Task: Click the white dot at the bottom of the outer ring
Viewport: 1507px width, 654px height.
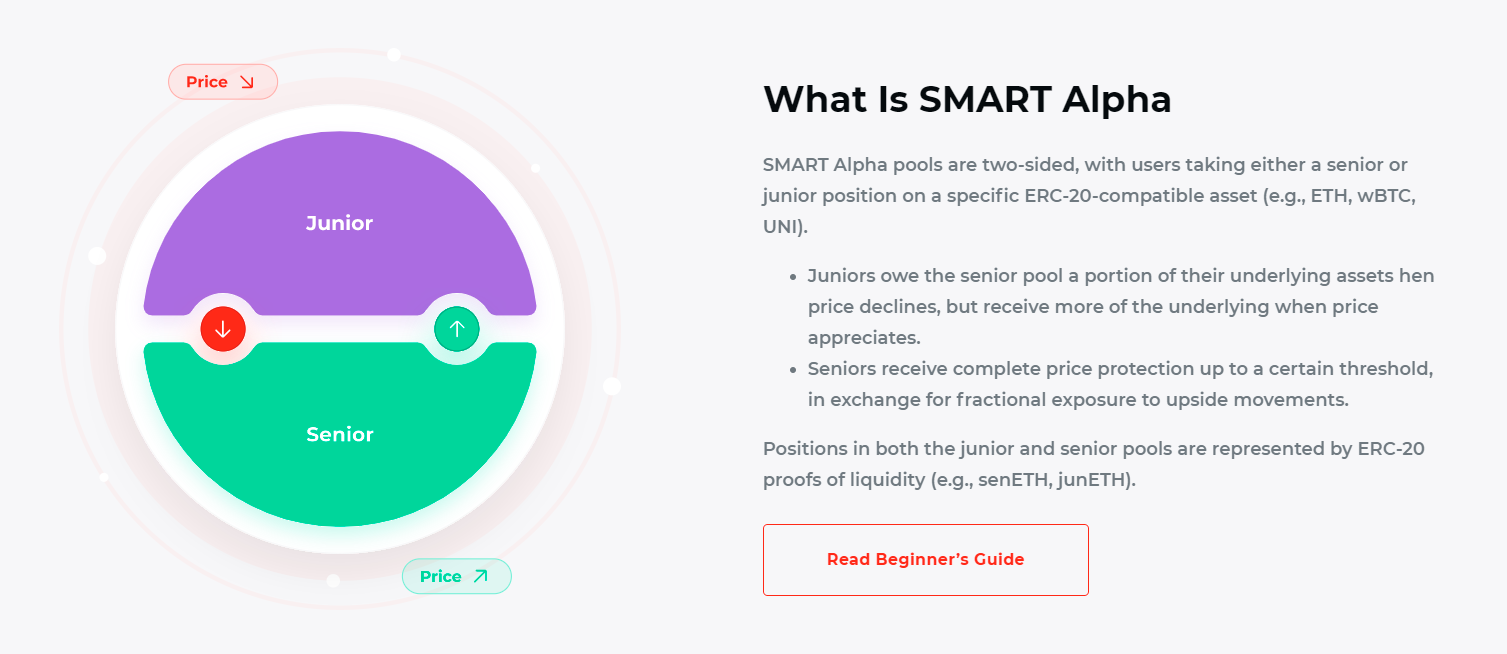Action: point(333,580)
